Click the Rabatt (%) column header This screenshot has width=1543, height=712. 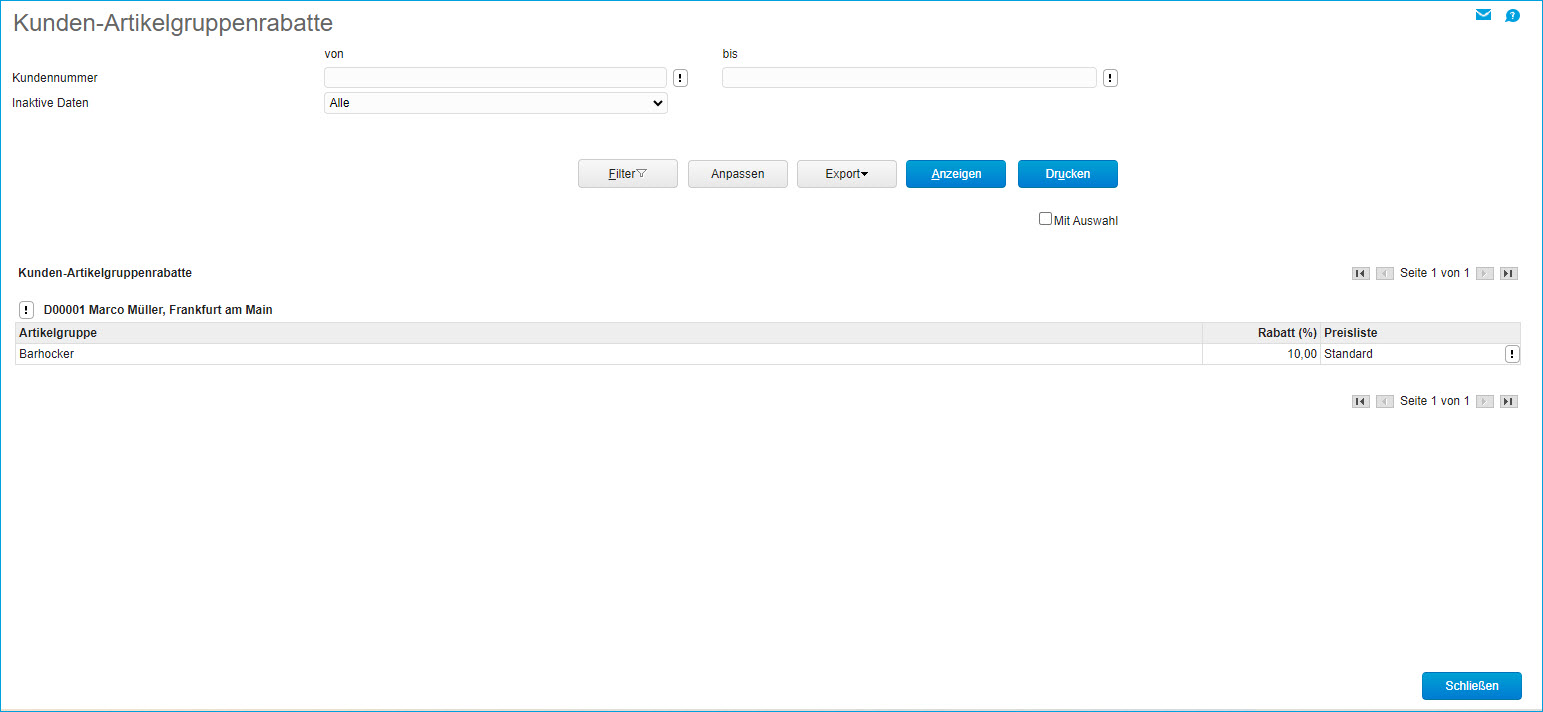coord(1261,333)
